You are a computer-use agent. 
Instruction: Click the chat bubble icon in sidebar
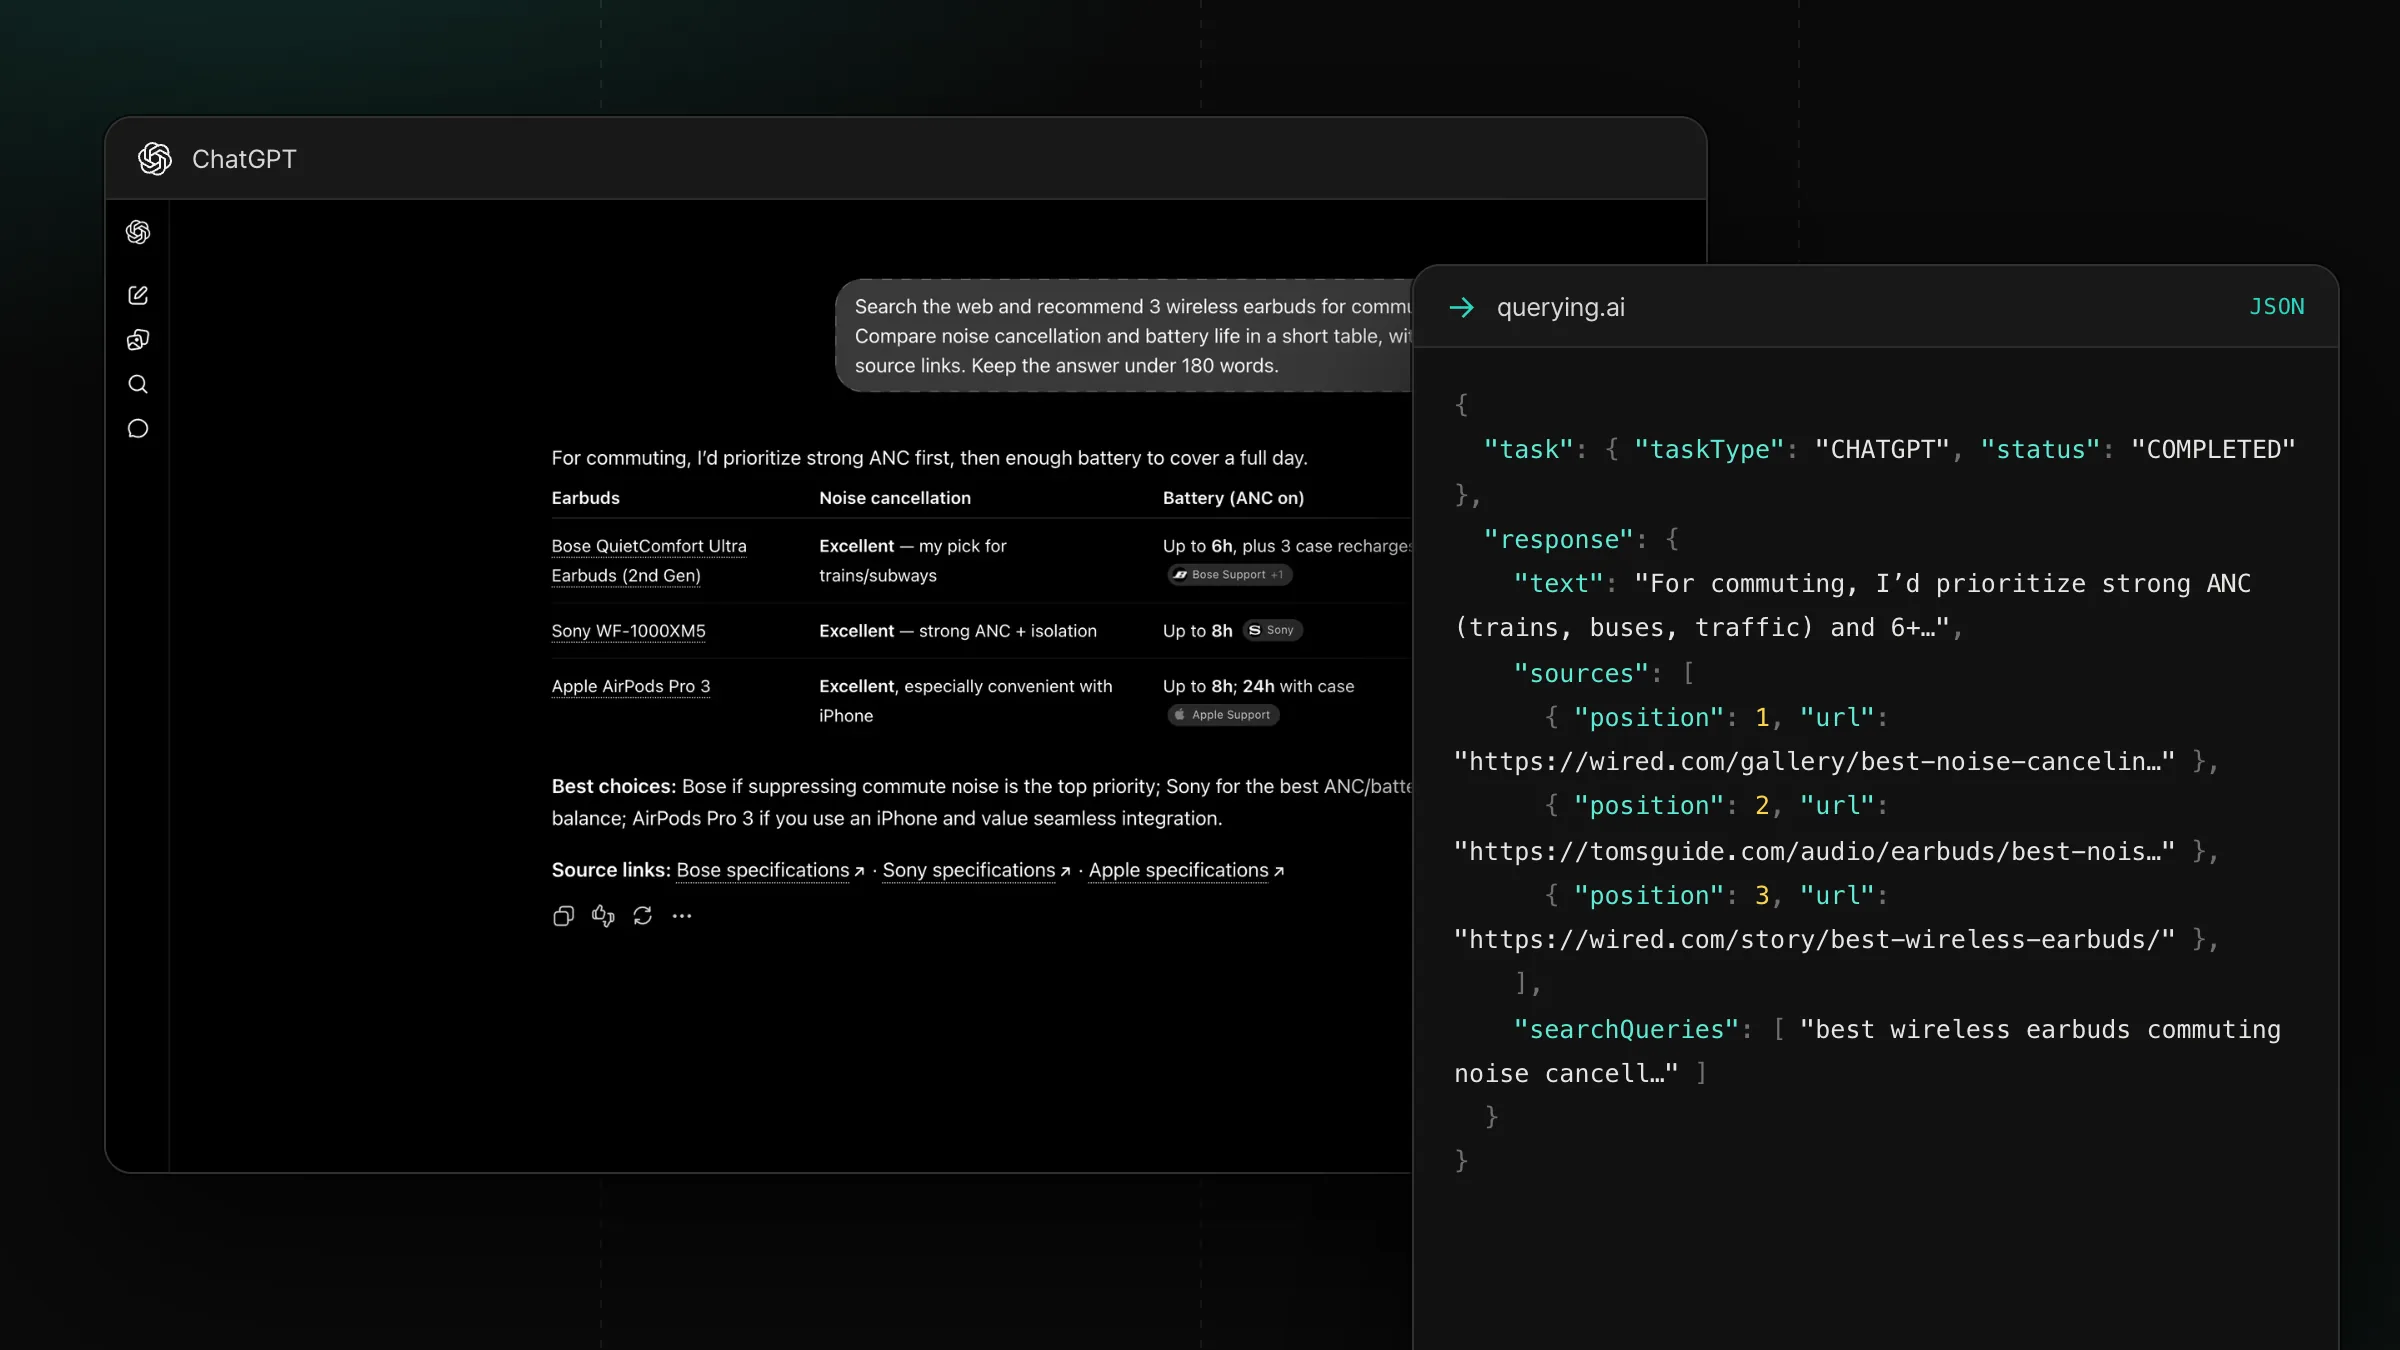[138, 429]
